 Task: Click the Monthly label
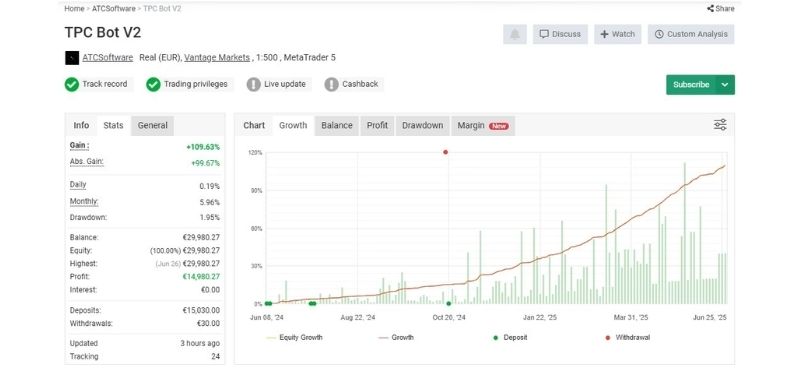[84, 202]
